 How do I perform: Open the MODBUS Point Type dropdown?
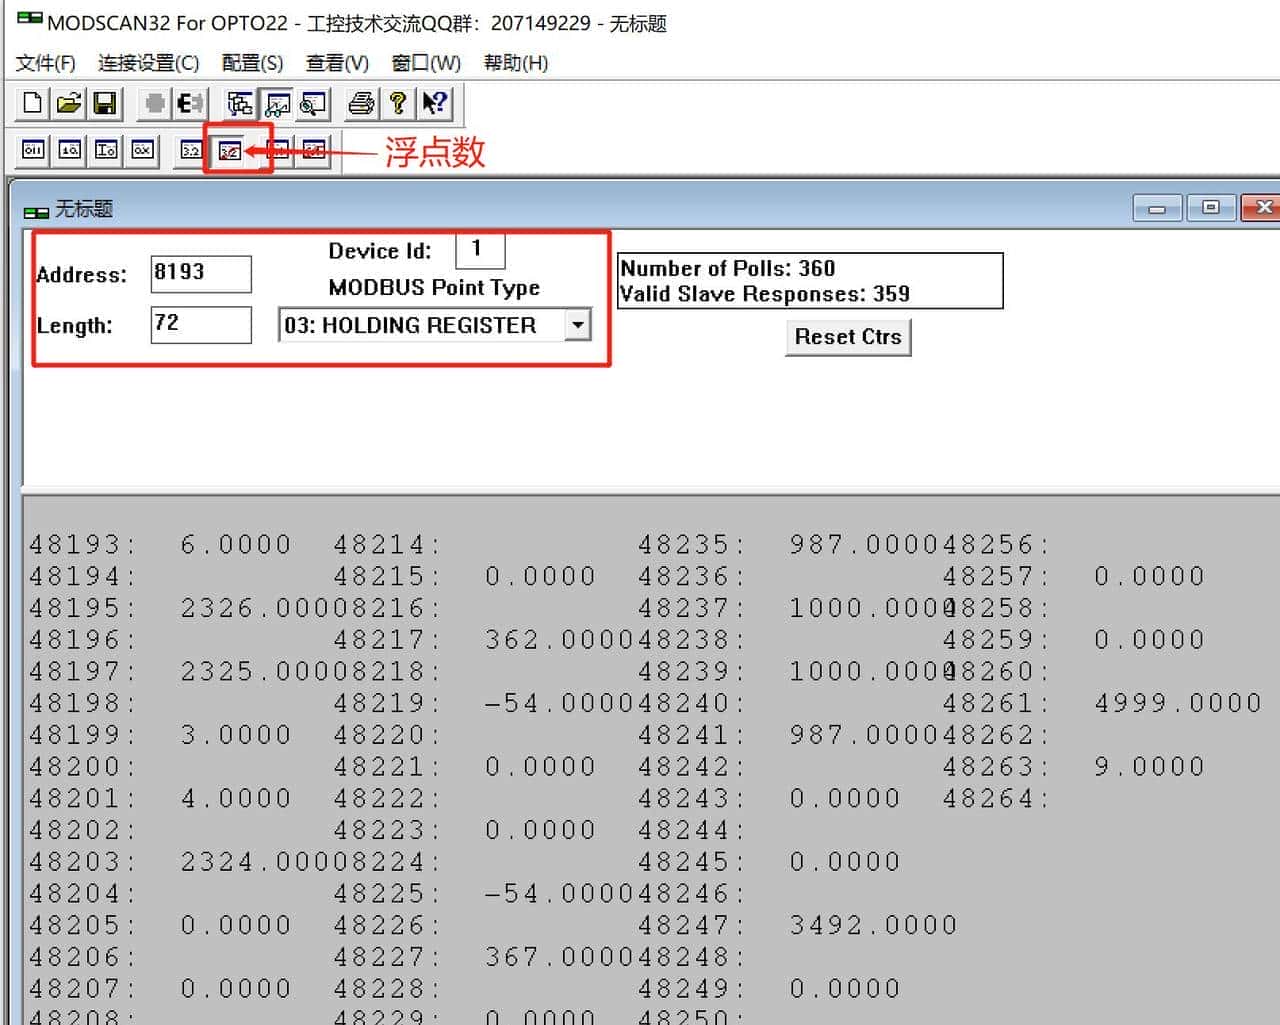pos(578,325)
